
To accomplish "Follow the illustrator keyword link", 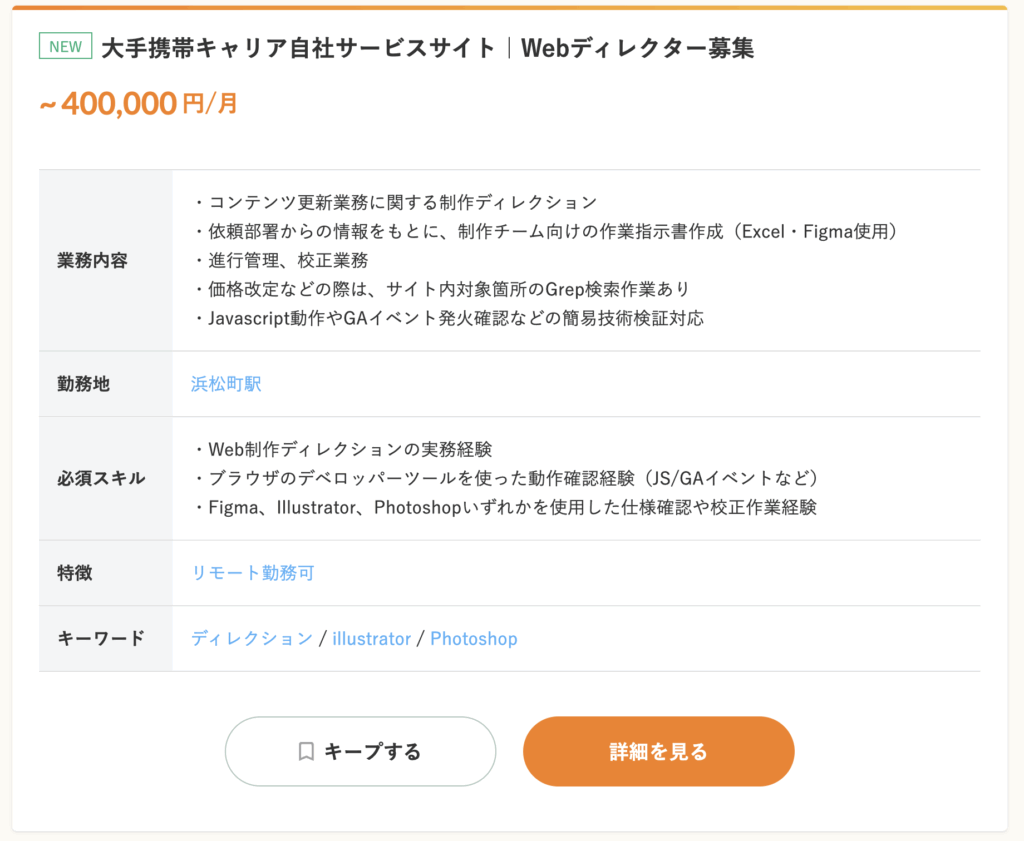I will [372, 638].
